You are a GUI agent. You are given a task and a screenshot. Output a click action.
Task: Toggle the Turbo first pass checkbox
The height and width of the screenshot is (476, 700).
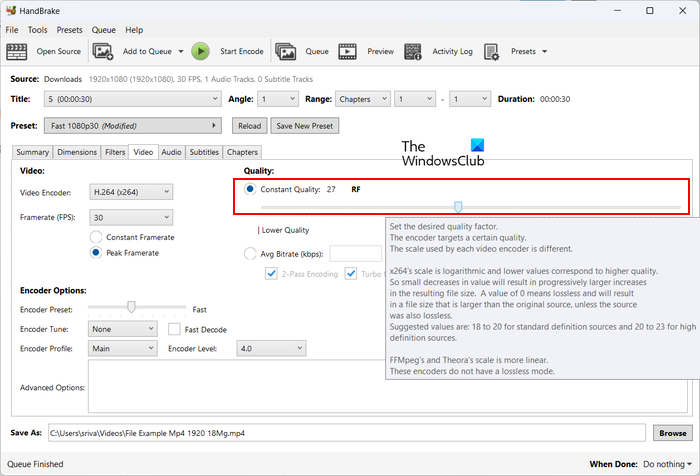pos(351,273)
